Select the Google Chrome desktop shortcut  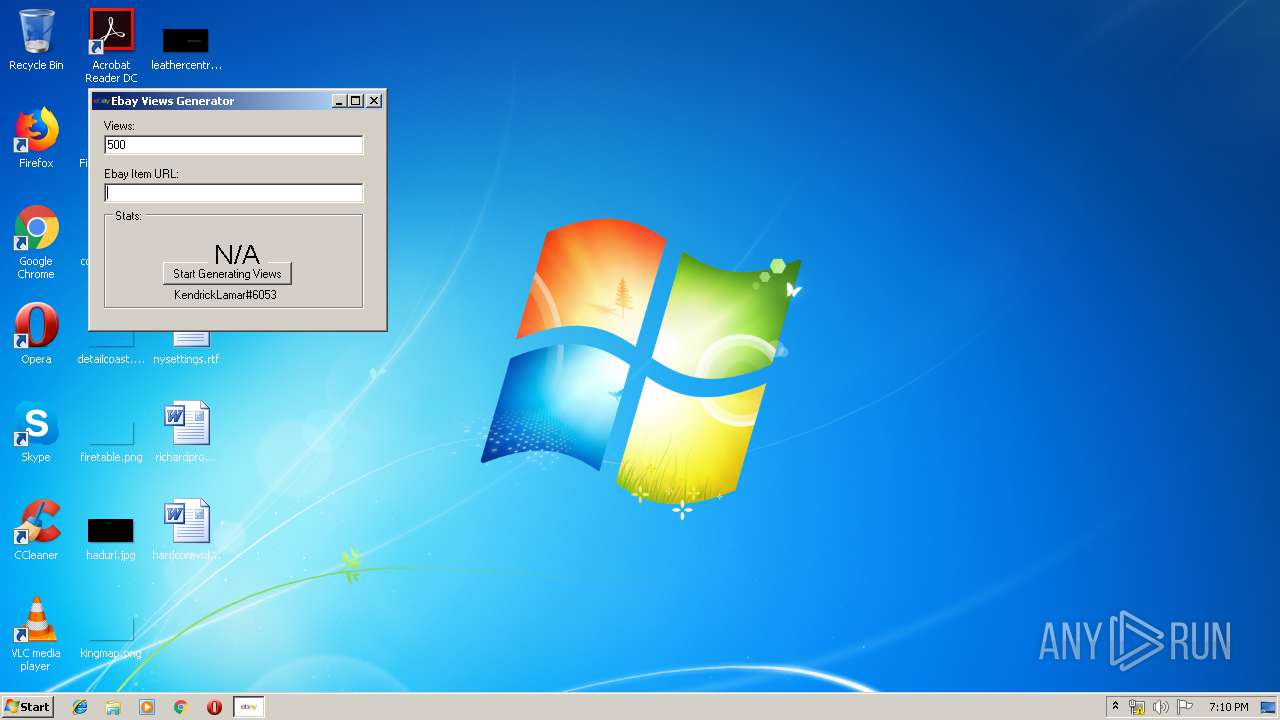click(x=36, y=242)
